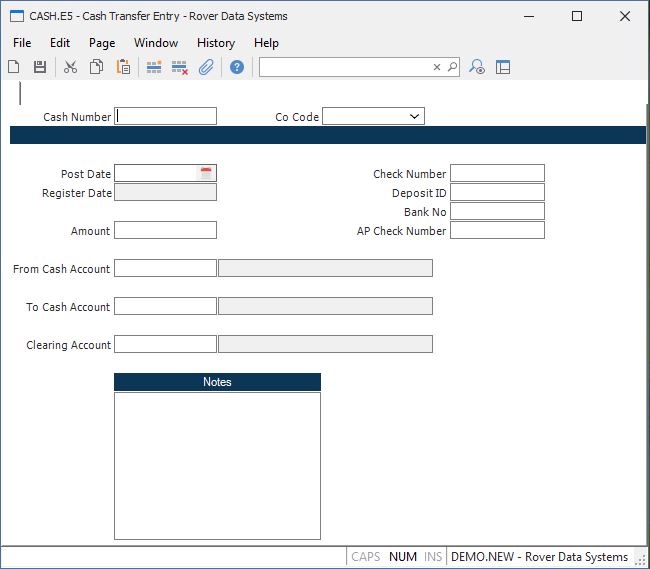Viewport: 650px width, 569px height.
Task: Clear the toolbar search box with X
Action: 437,67
